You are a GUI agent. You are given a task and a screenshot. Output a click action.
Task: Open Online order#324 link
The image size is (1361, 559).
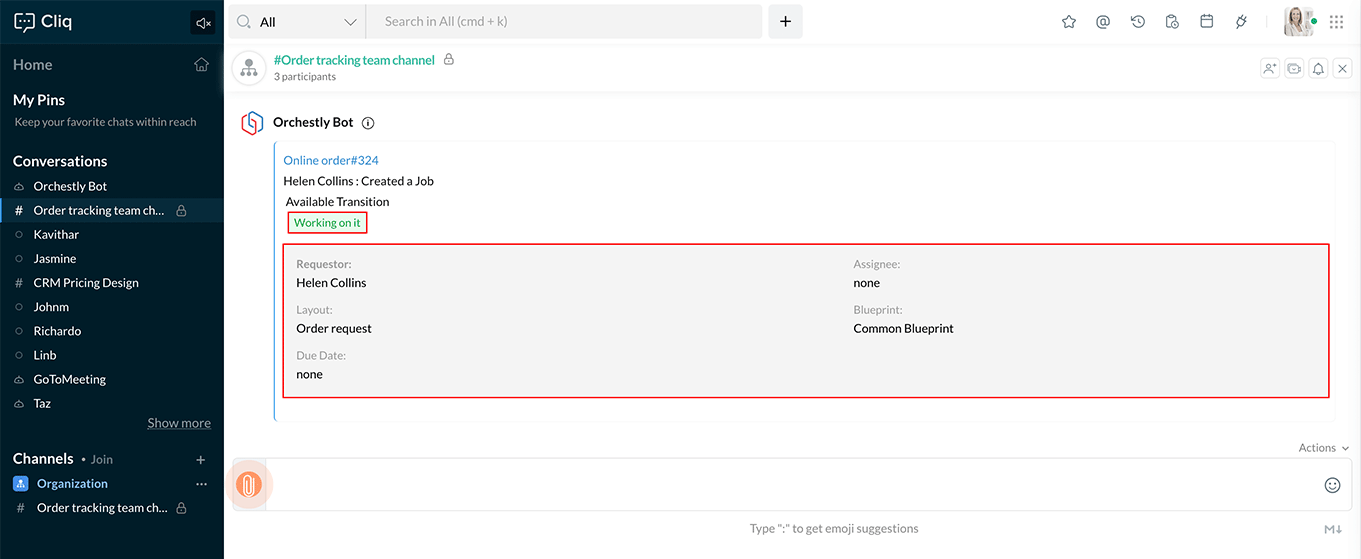point(331,161)
